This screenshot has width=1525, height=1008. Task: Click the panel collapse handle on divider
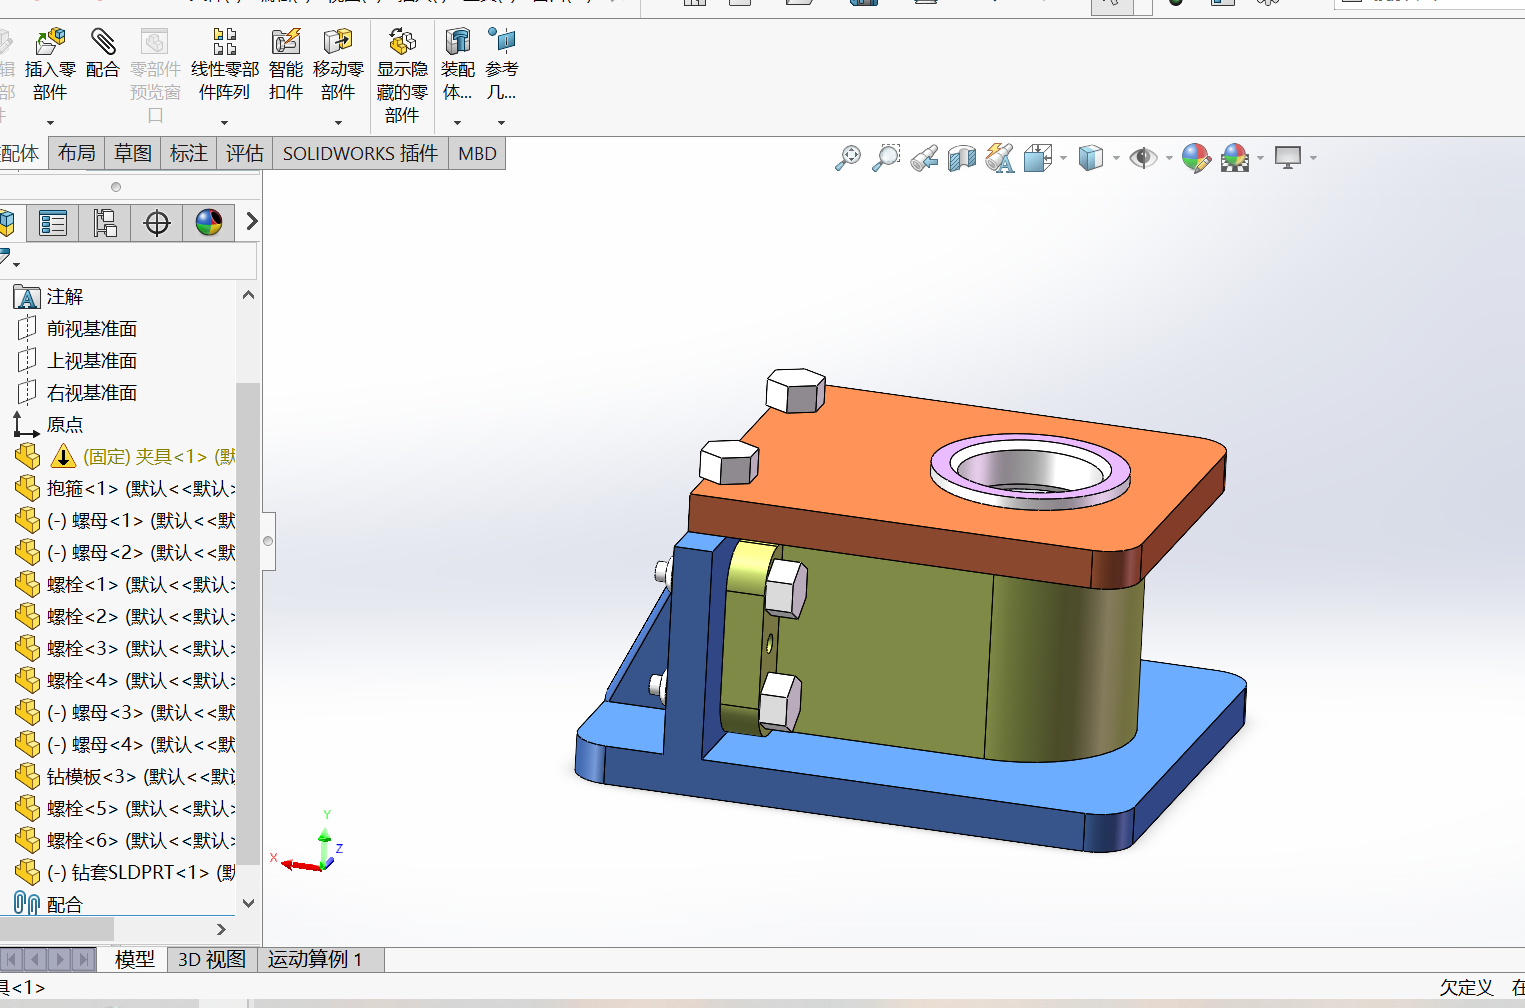point(268,541)
